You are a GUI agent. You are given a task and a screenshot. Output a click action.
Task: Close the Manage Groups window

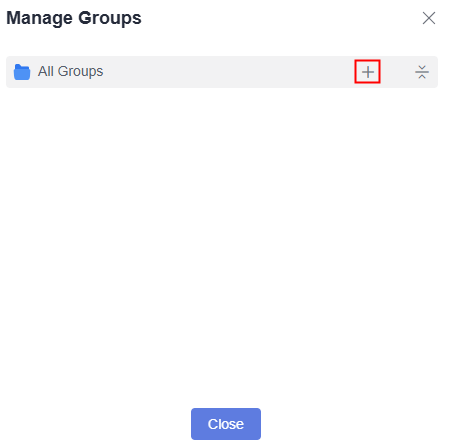(429, 18)
